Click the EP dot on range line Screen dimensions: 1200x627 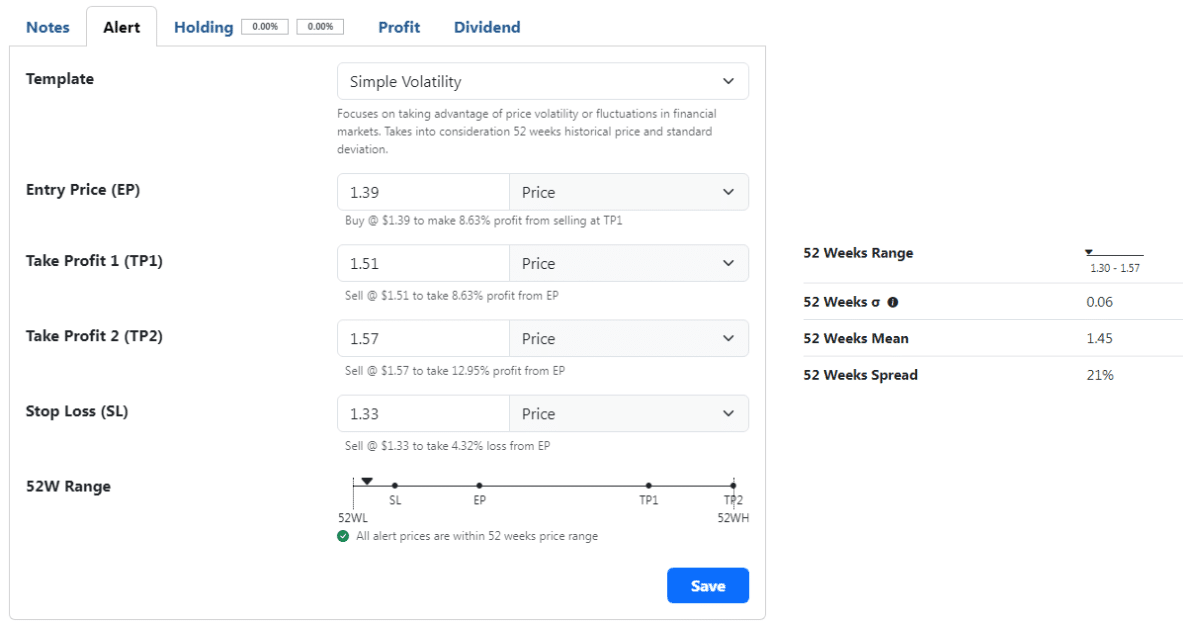coord(479,486)
